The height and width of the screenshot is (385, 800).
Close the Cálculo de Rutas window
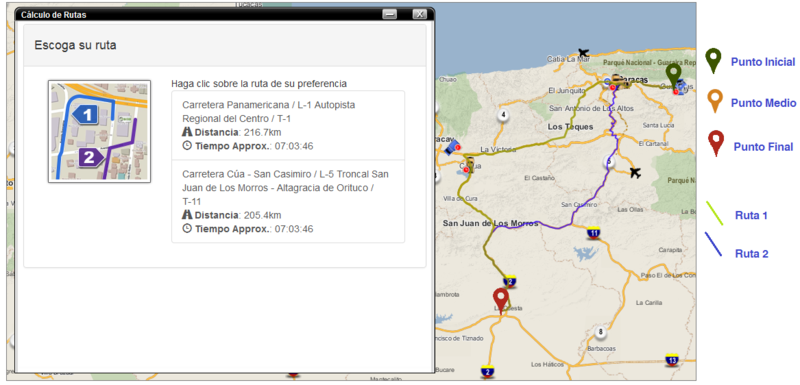[419, 14]
